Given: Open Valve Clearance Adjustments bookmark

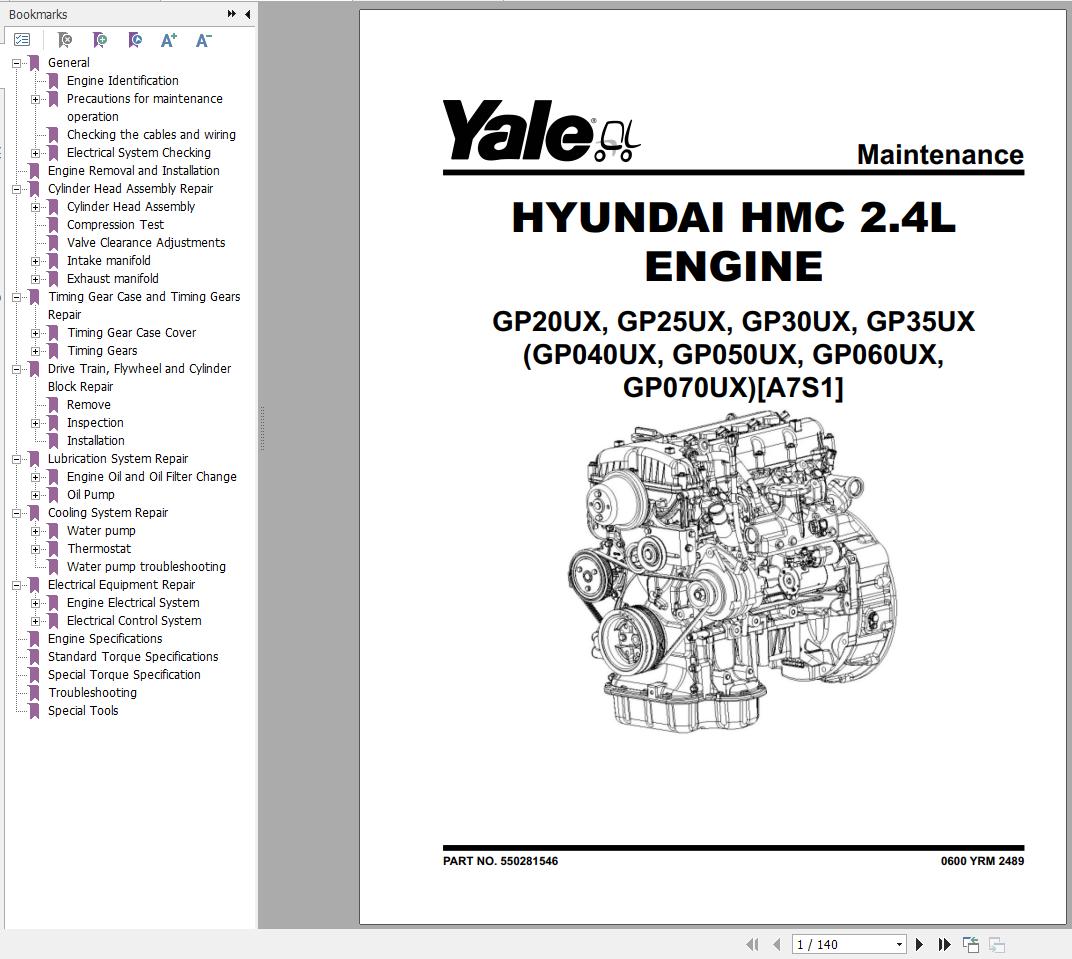Looking at the screenshot, I should pyautogui.click(x=146, y=243).
